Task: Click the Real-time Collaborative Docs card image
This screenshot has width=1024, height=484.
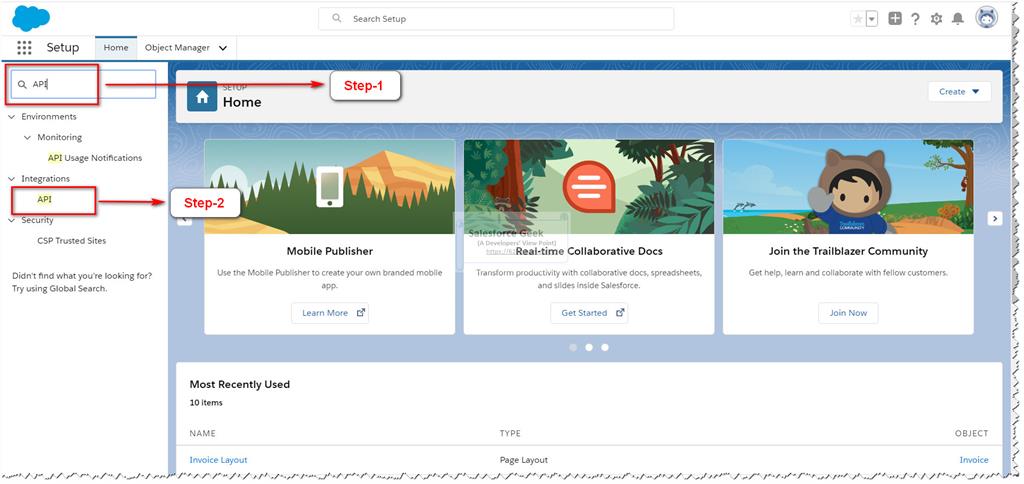Action: tap(589, 187)
